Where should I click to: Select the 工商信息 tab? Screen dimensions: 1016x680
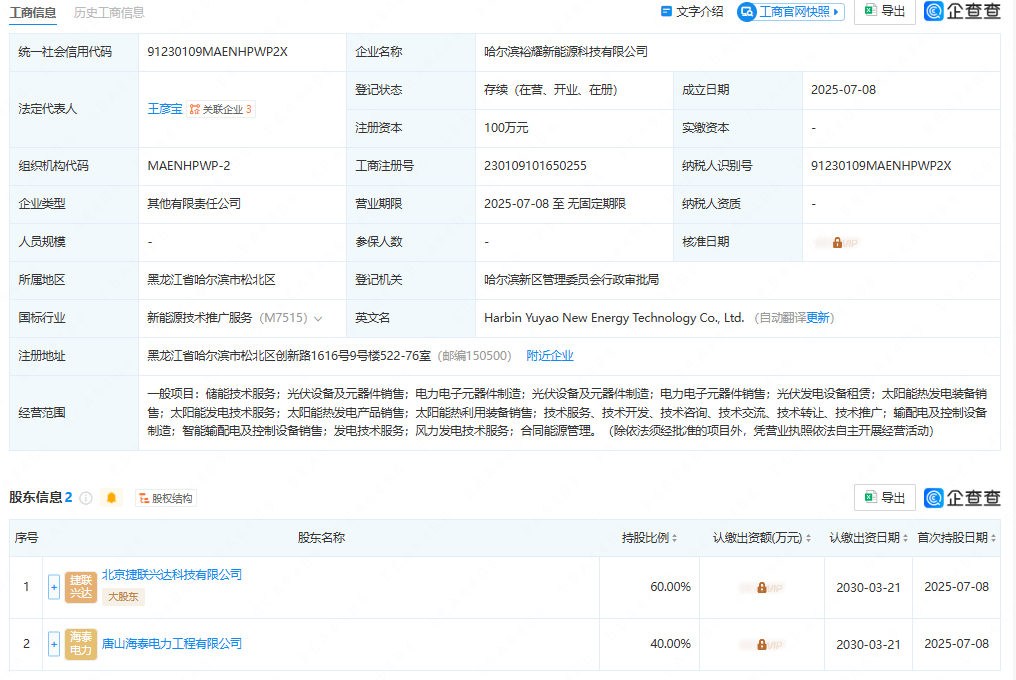click(x=33, y=12)
